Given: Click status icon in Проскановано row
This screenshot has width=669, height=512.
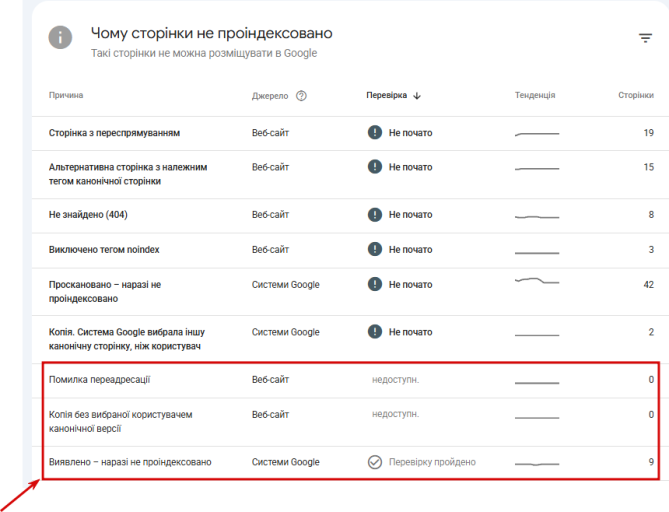Looking at the screenshot, I should point(375,284).
